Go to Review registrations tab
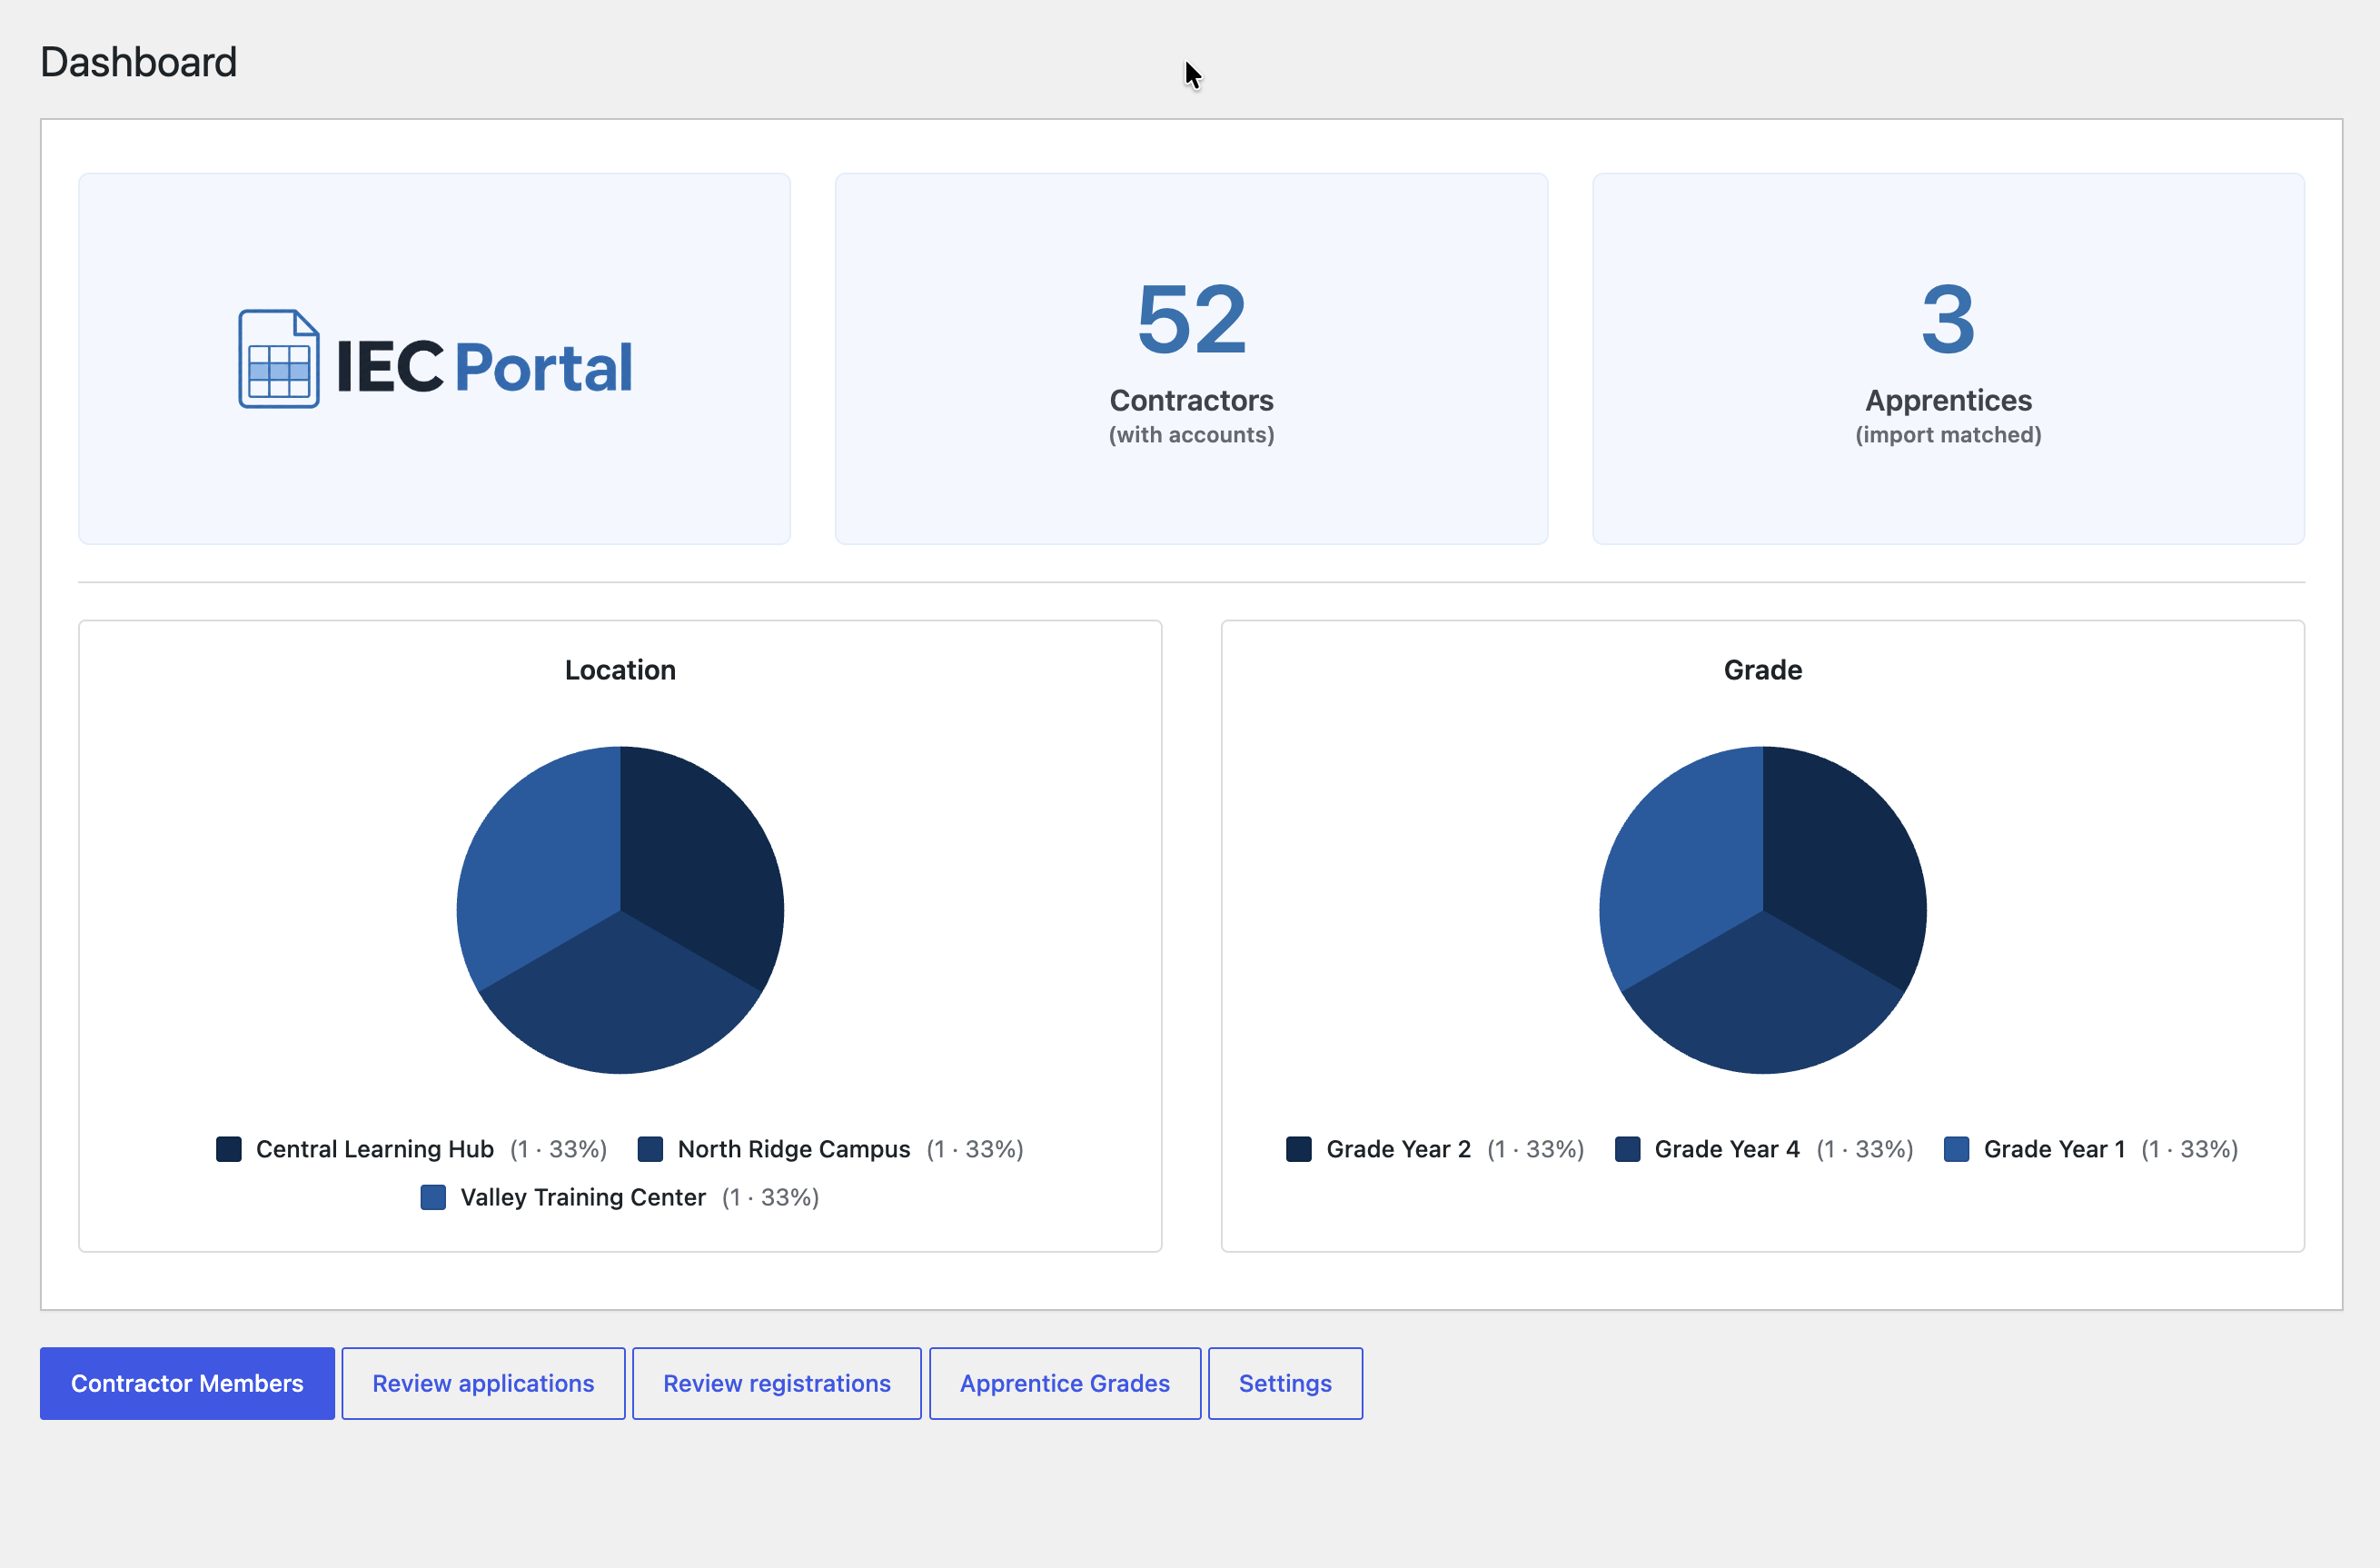The width and height of the screenshot is (2380, 1568). [777, 1383]
